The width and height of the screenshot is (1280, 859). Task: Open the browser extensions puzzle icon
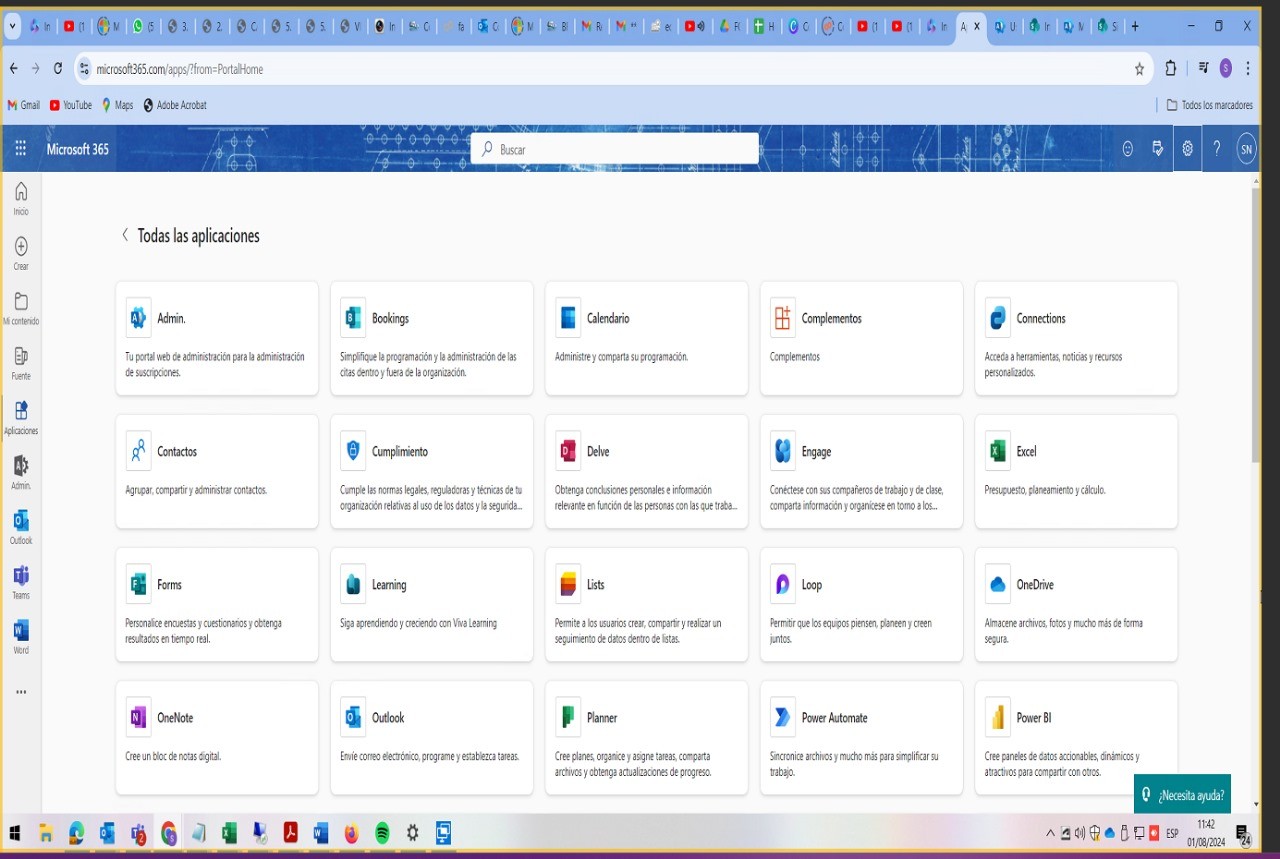1171,69
